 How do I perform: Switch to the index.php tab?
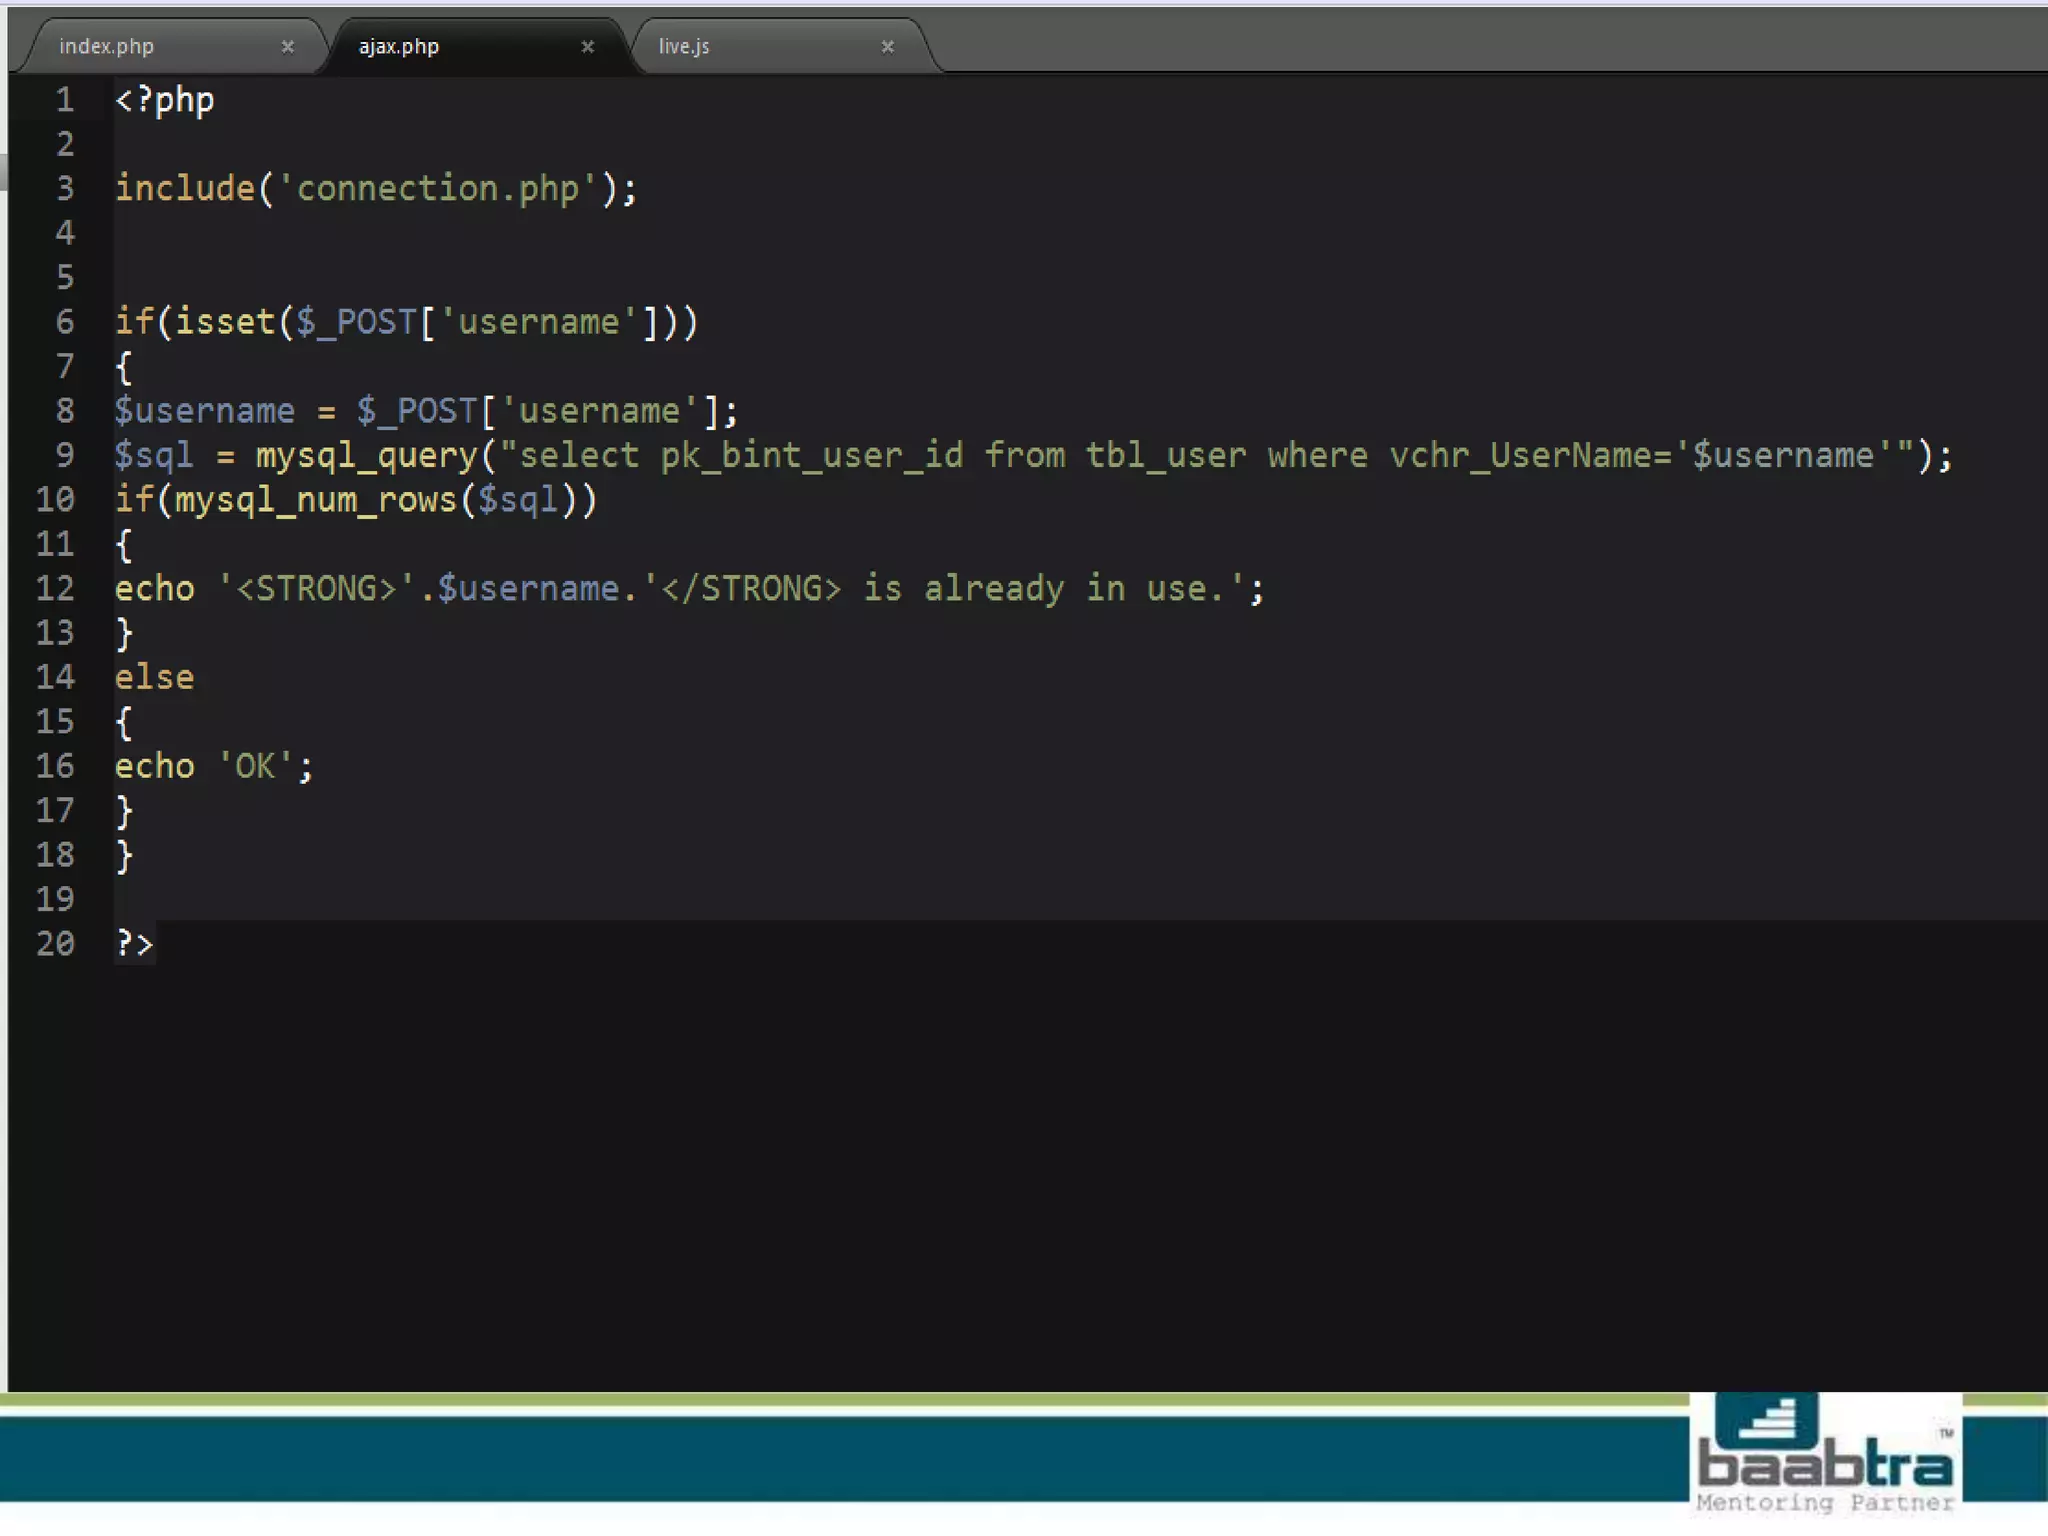[107, 47]
